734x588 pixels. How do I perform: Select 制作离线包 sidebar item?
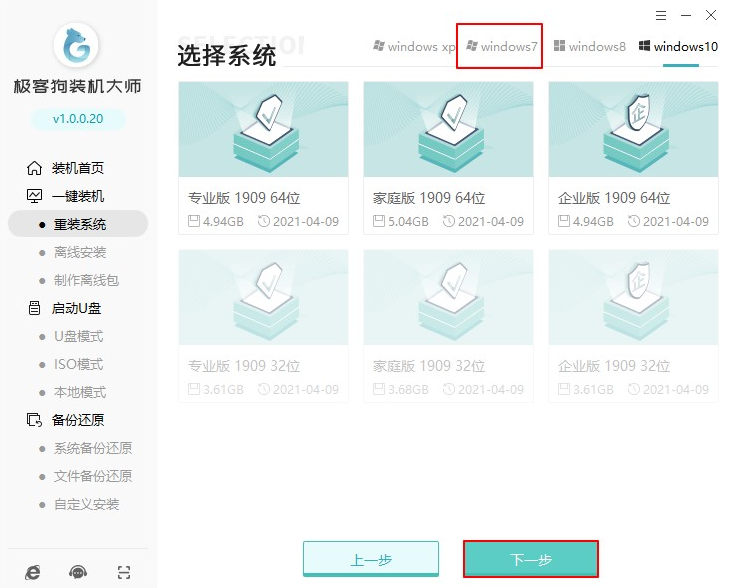[86, 280]
